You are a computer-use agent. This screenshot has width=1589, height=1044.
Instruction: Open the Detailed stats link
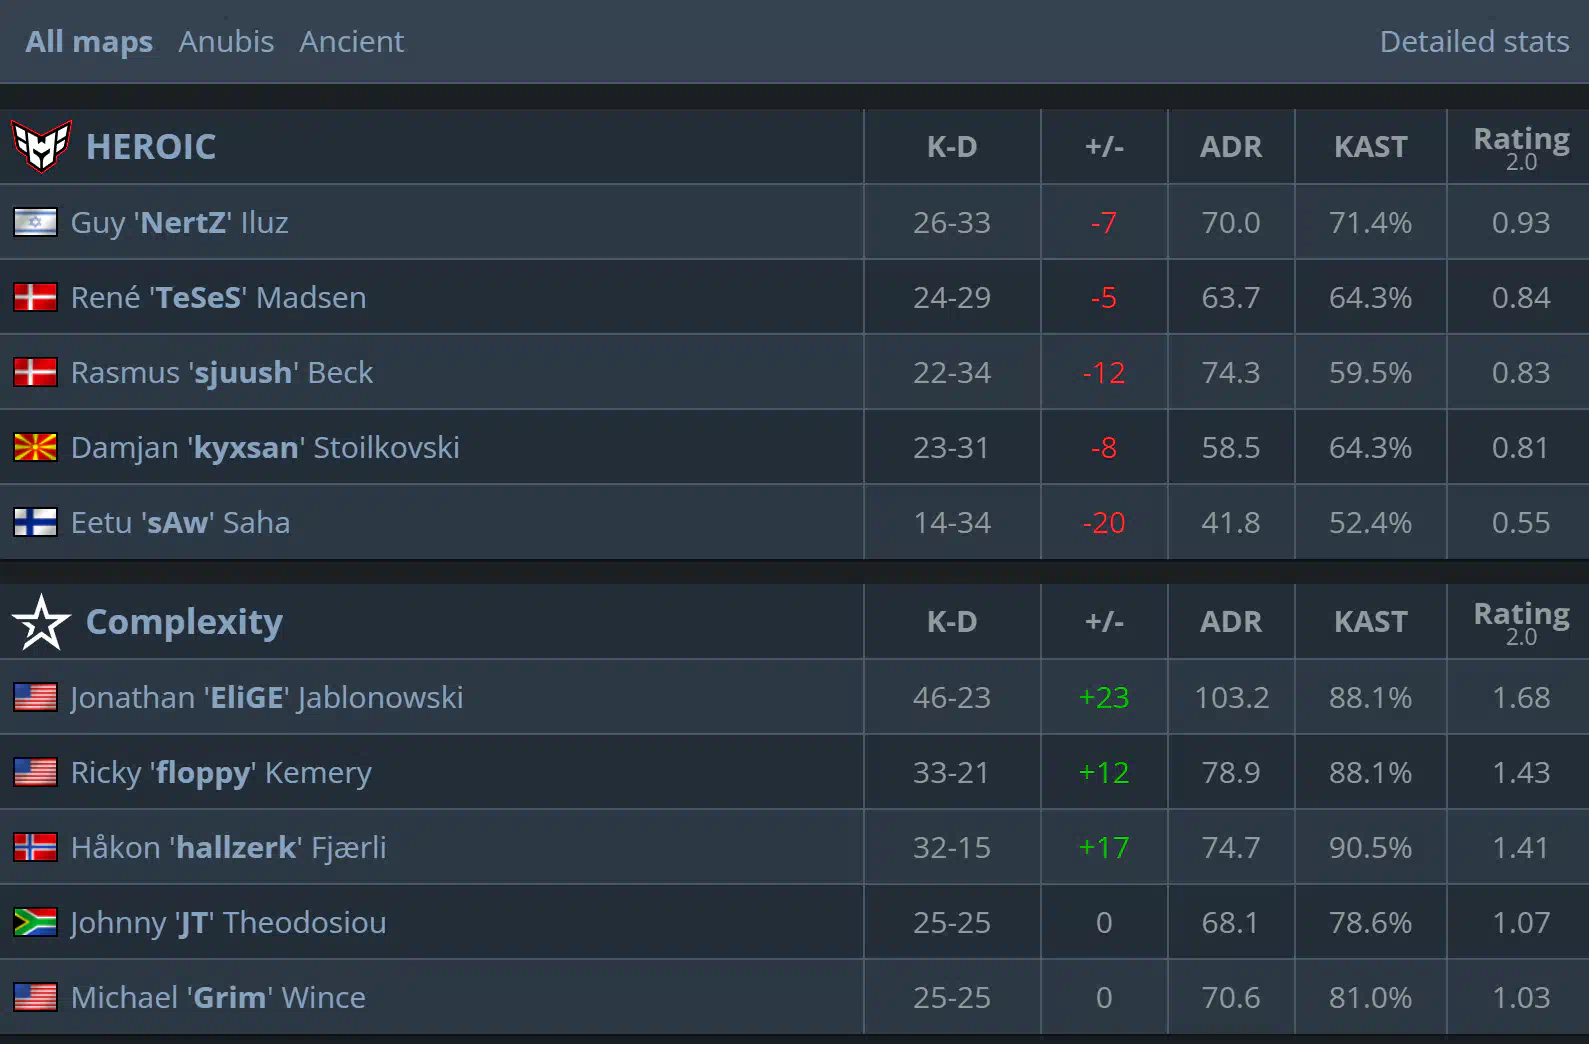coord(1474,42)
